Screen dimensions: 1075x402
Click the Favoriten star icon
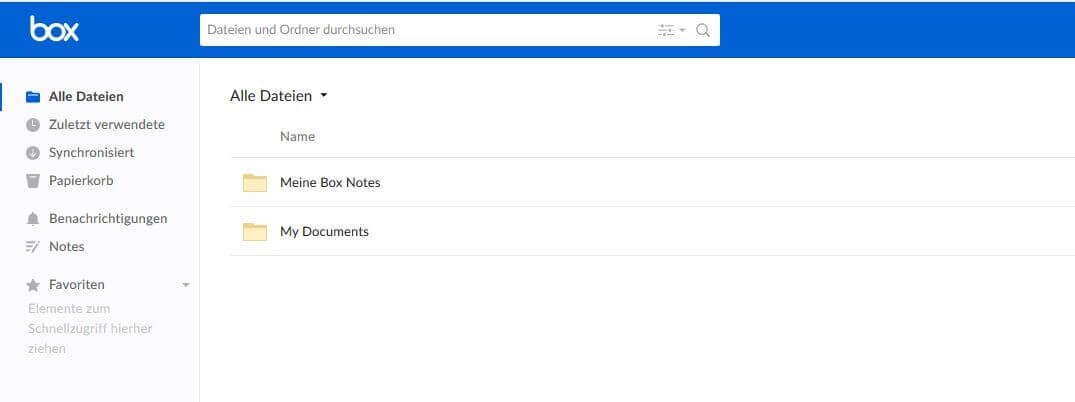(x=32, y=285)
